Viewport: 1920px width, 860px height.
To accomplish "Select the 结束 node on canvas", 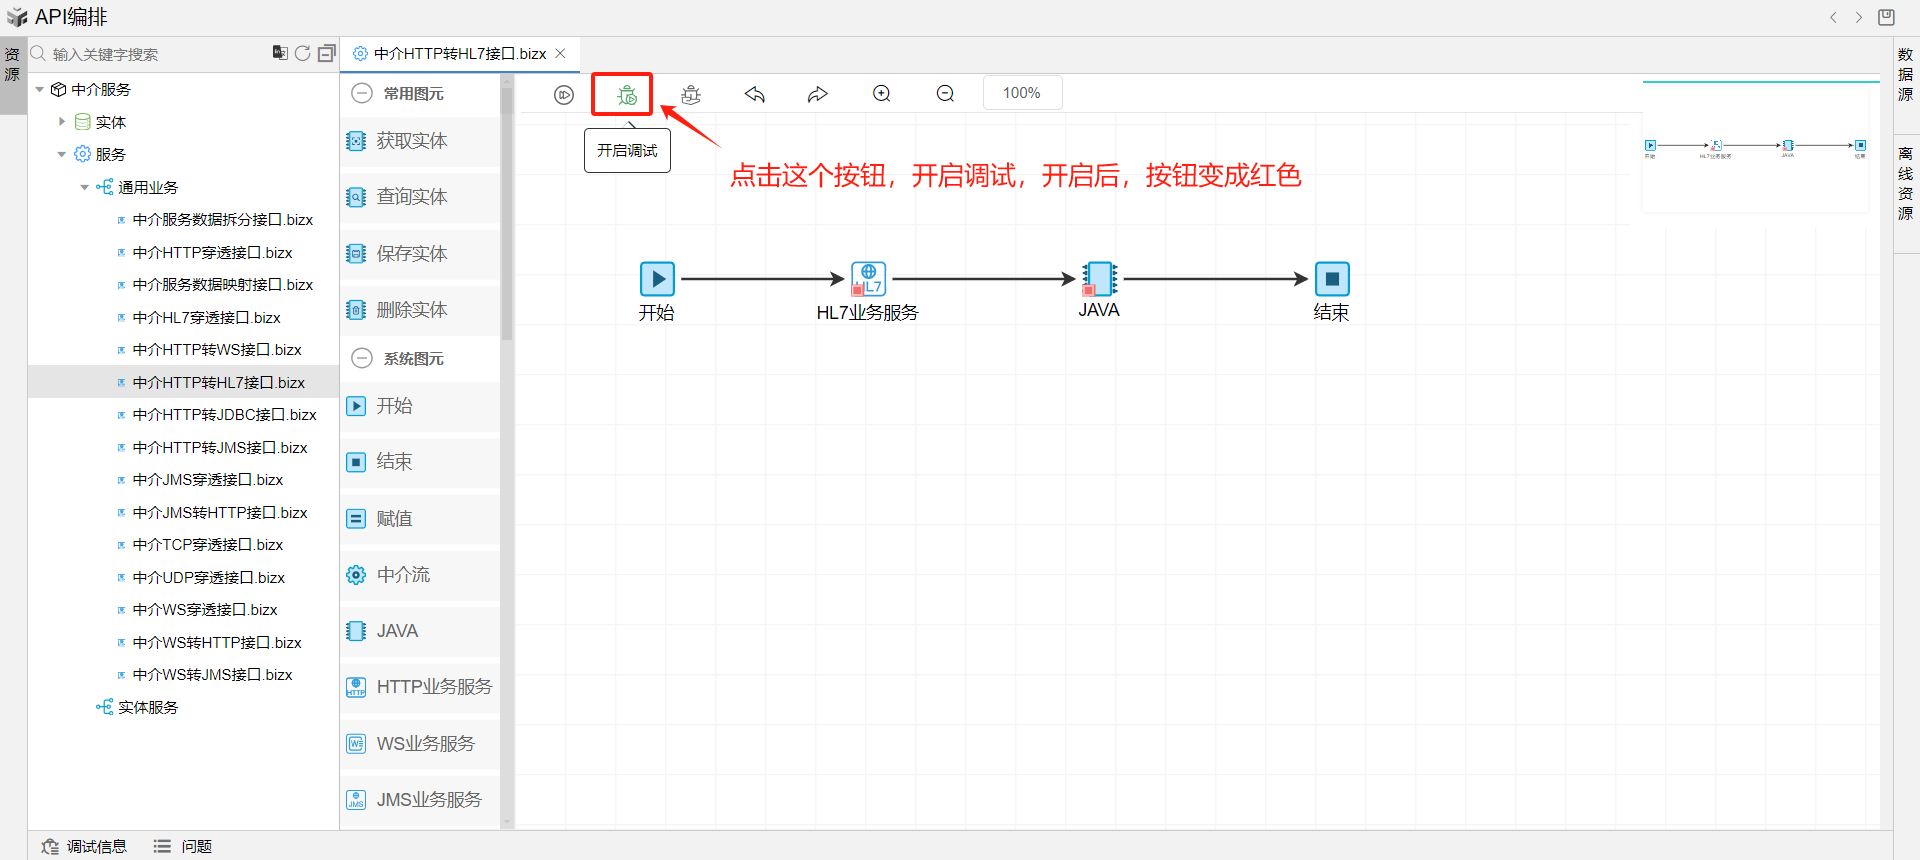I will click(1332, 279).
